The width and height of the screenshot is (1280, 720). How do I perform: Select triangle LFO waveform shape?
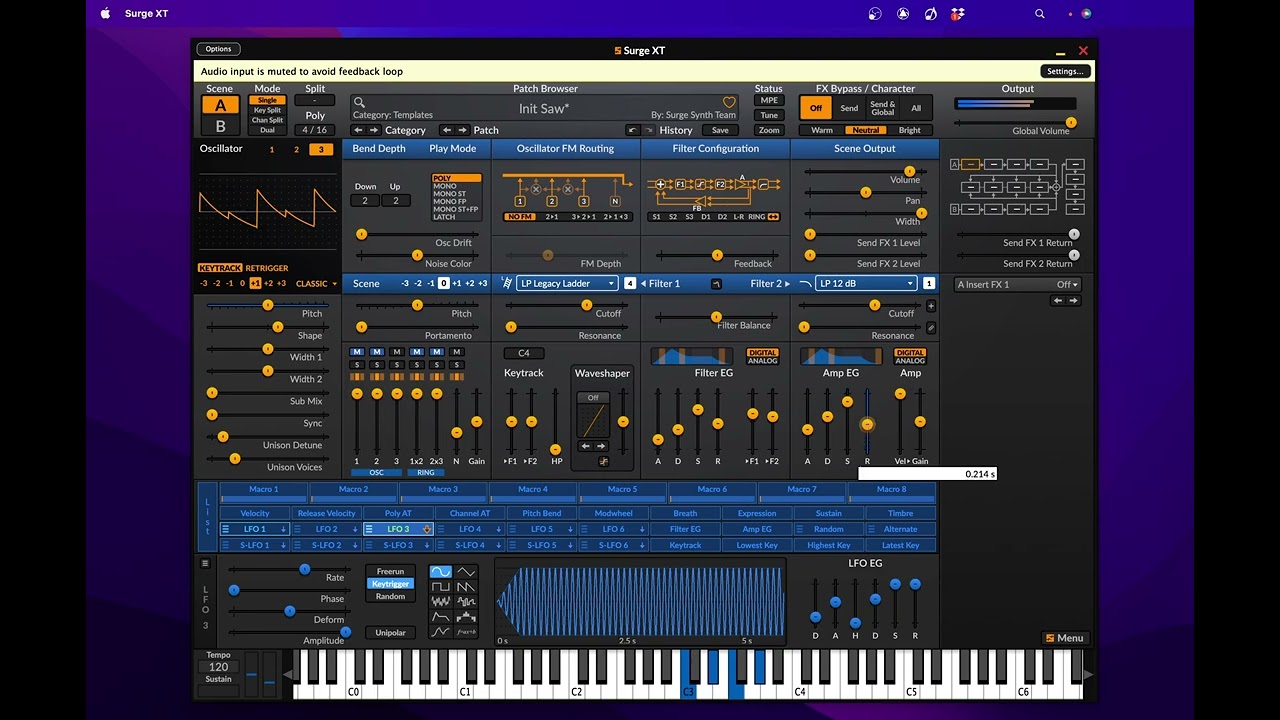point(466,572)
